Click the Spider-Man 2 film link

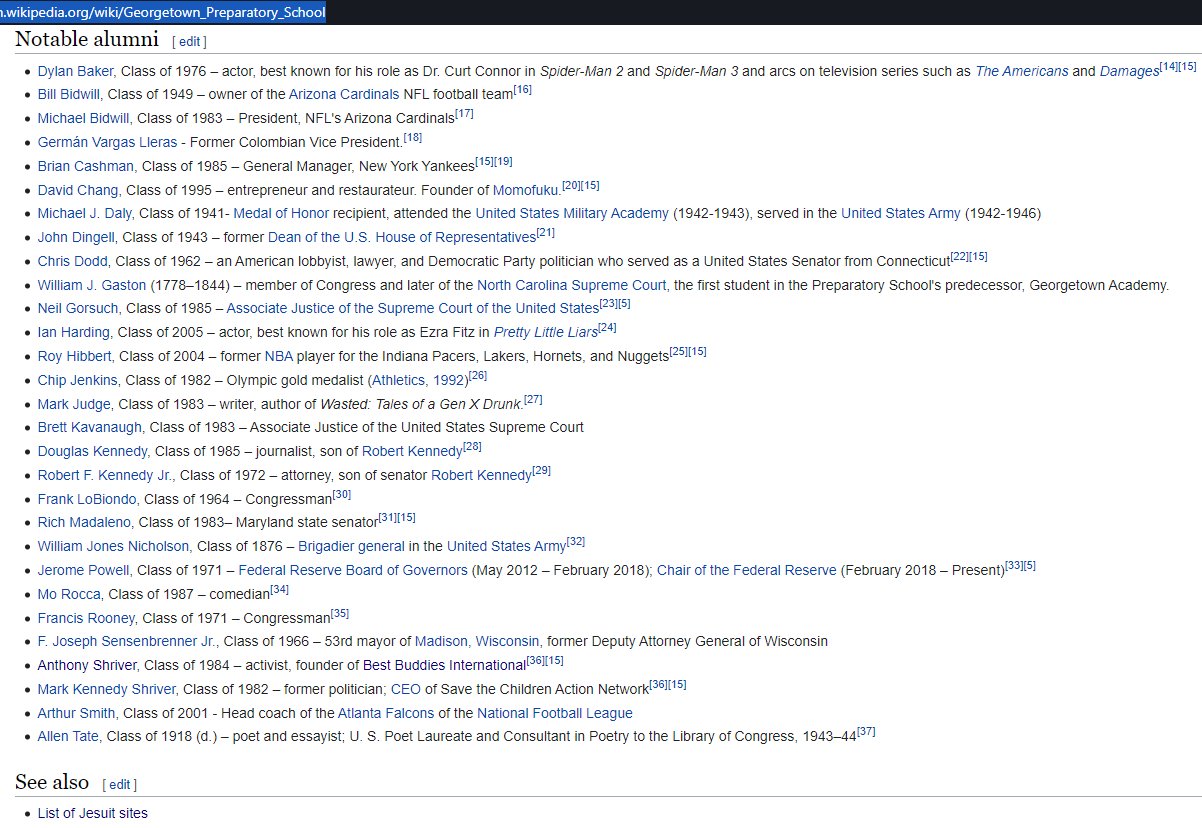(581, 71)
